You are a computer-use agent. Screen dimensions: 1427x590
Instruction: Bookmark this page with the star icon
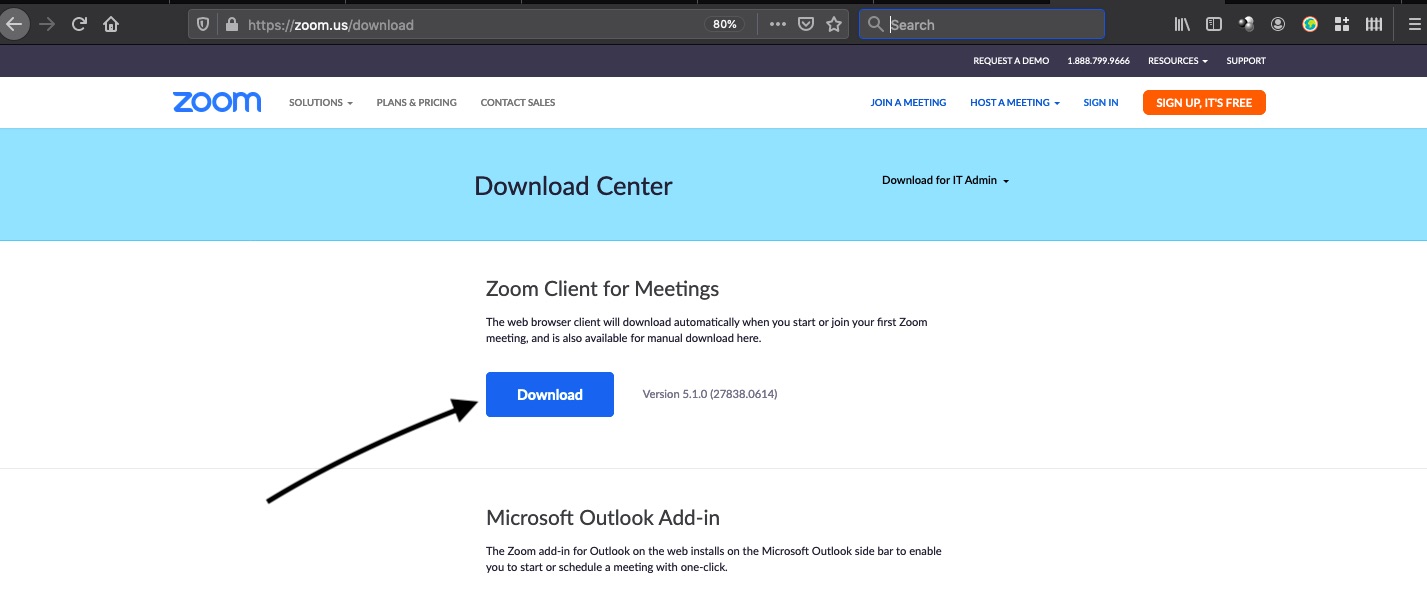point(833,25)
